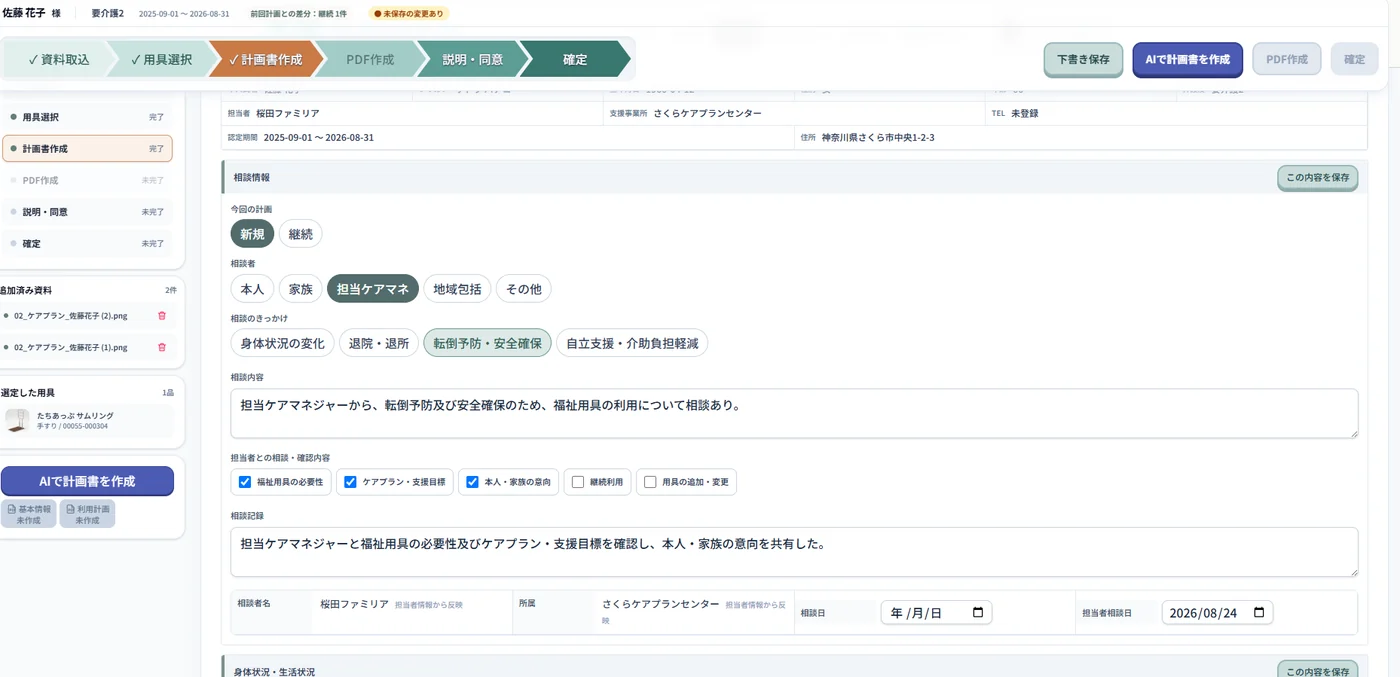Open calendar picker for 担当者相談日 date field

tap(1259, 613)
